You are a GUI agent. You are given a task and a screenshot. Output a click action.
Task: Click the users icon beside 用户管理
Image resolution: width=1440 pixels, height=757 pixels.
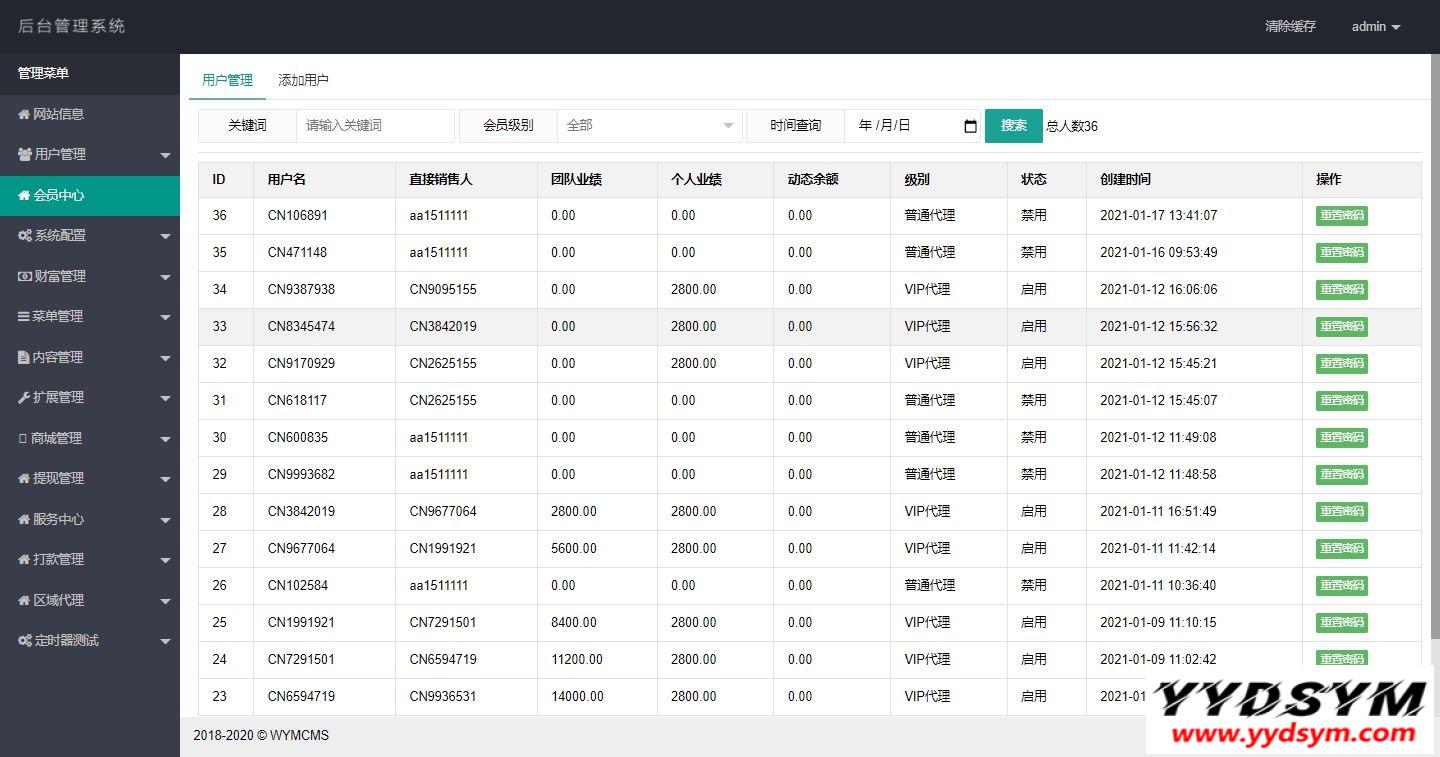tap(25, 155)
